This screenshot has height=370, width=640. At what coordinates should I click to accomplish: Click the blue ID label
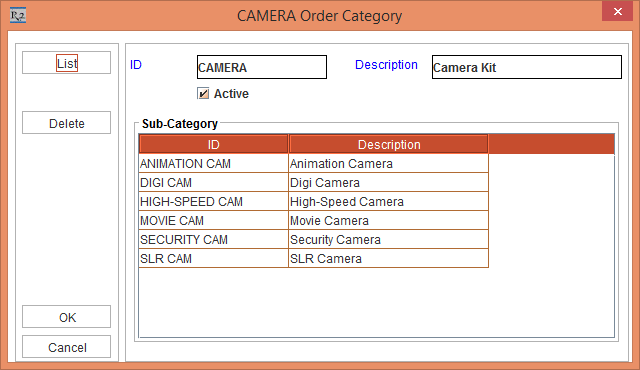[136, 65]
